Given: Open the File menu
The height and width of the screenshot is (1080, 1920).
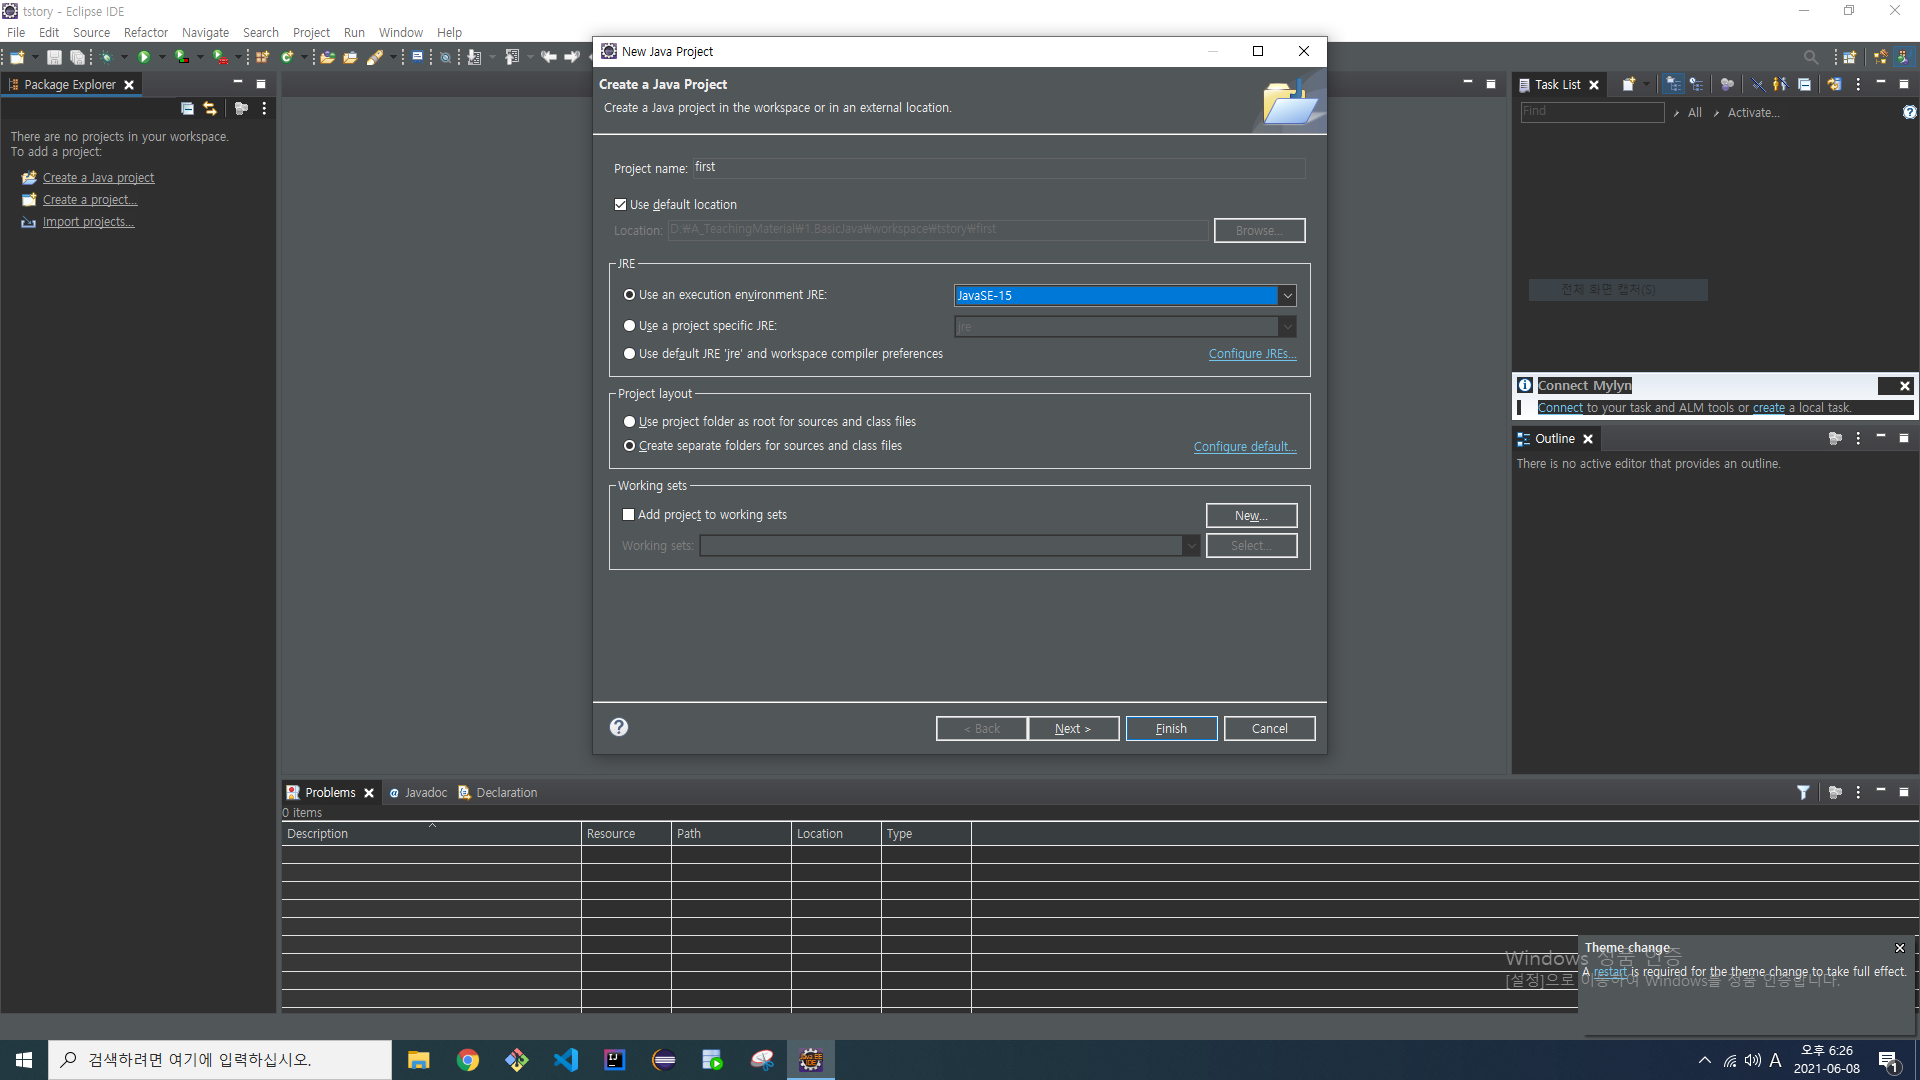Looking at the screenshot, I should coord(16,33).
